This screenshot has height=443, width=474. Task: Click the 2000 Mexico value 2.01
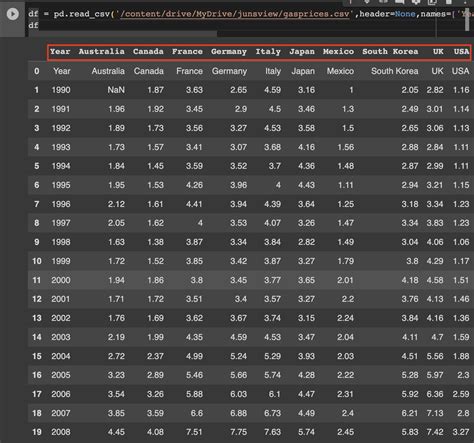345,280
